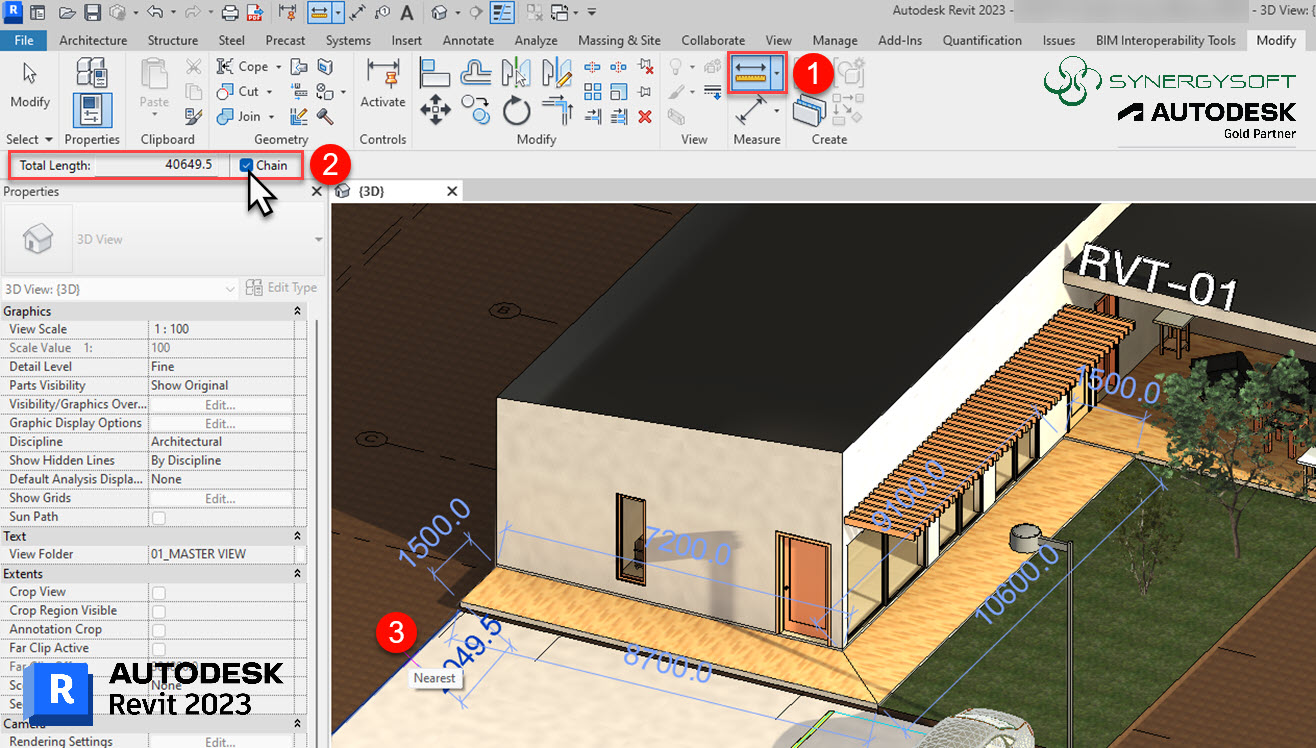The image size is (1316, 748).
Task: Enable the Crop View checkbox
Action: click(x=158, y=592)
